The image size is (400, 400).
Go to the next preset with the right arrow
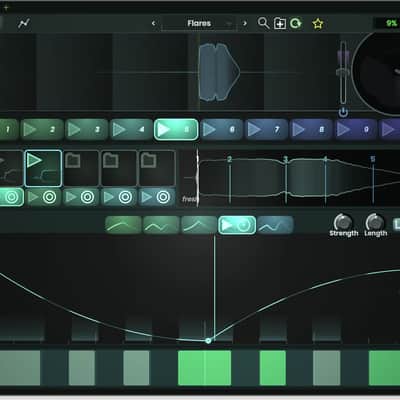coord(245,23)
